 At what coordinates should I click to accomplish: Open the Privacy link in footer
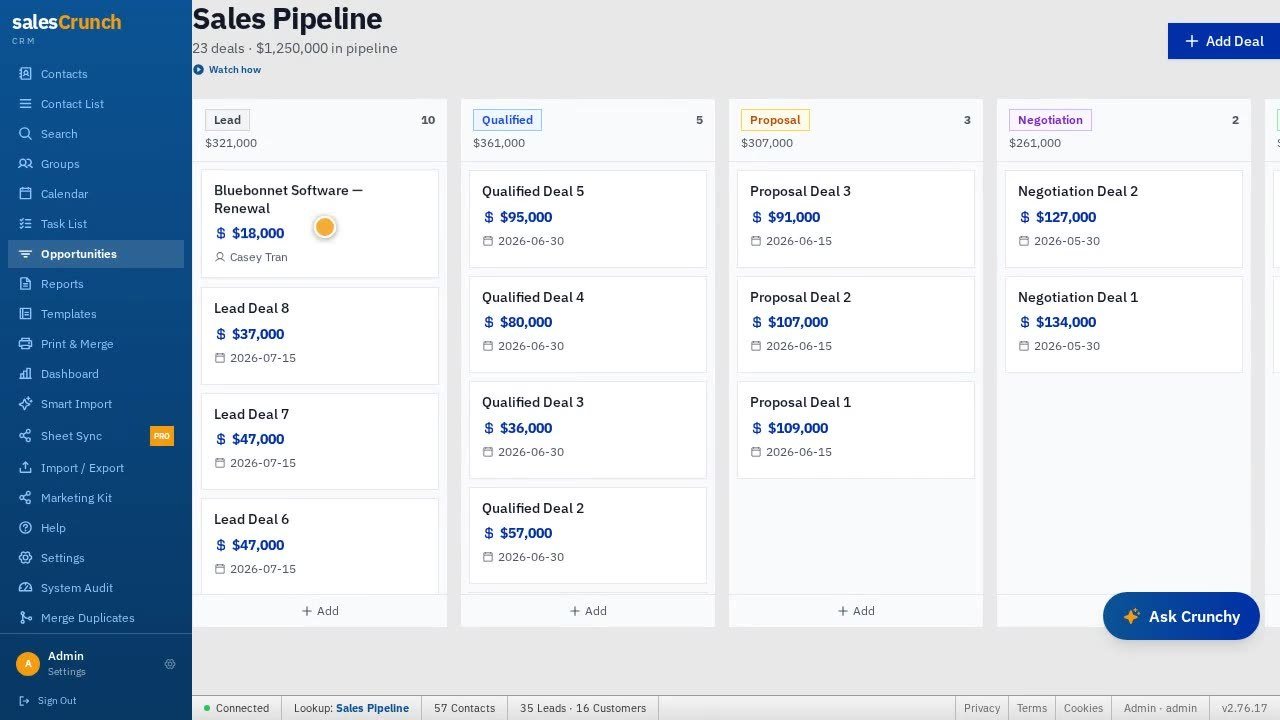(982, 708)
